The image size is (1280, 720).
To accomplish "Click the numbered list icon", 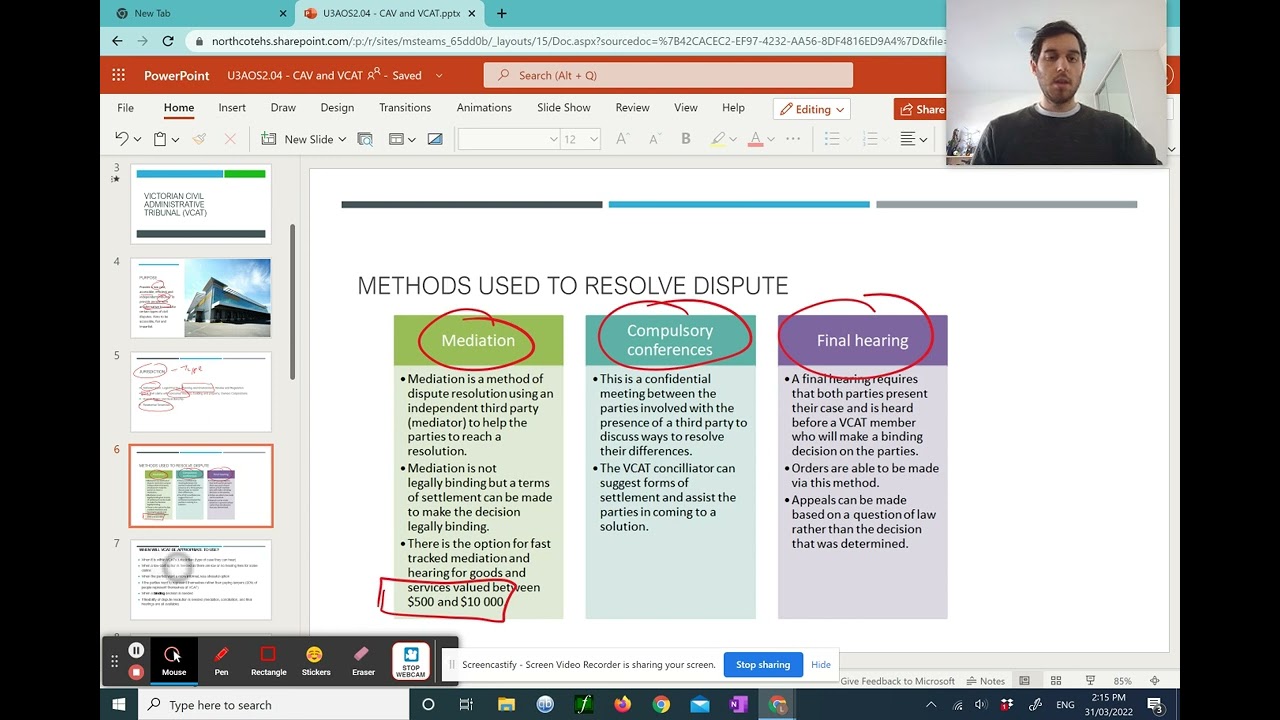I will 870,139.
